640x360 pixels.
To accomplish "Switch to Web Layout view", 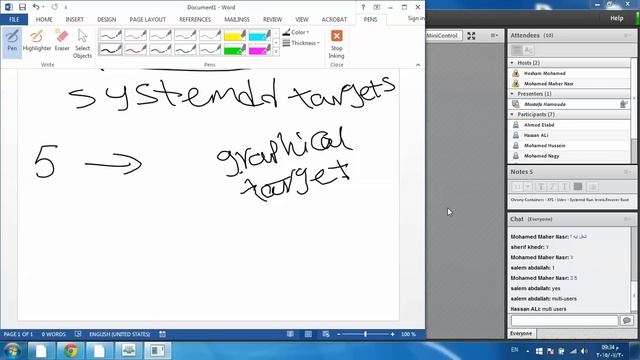I will [x=326, y=334].
